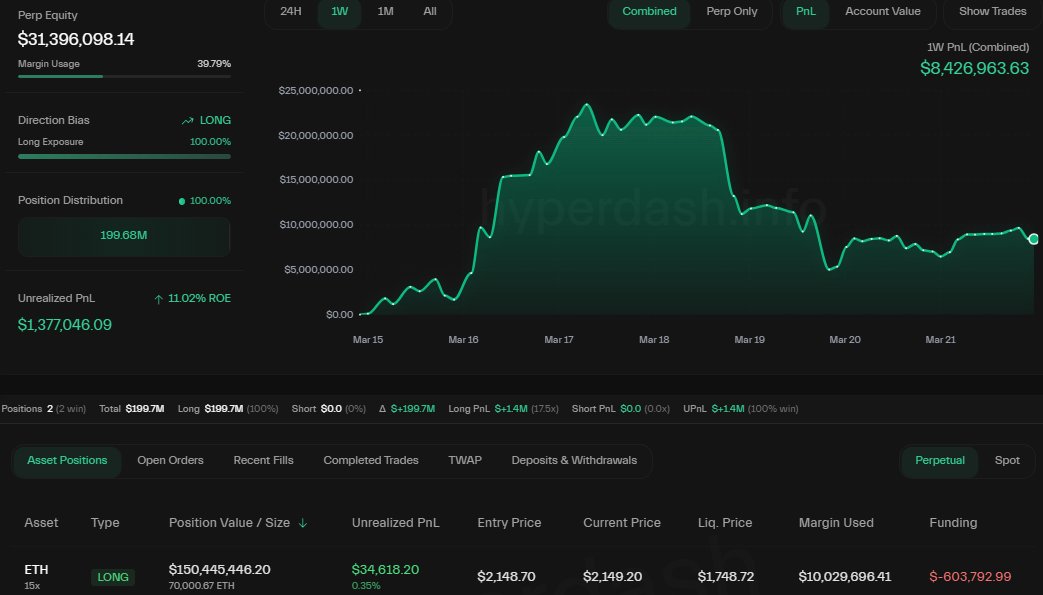Switch to the Open Orders tab
1043x595 pixels.
tap(170, 460)
